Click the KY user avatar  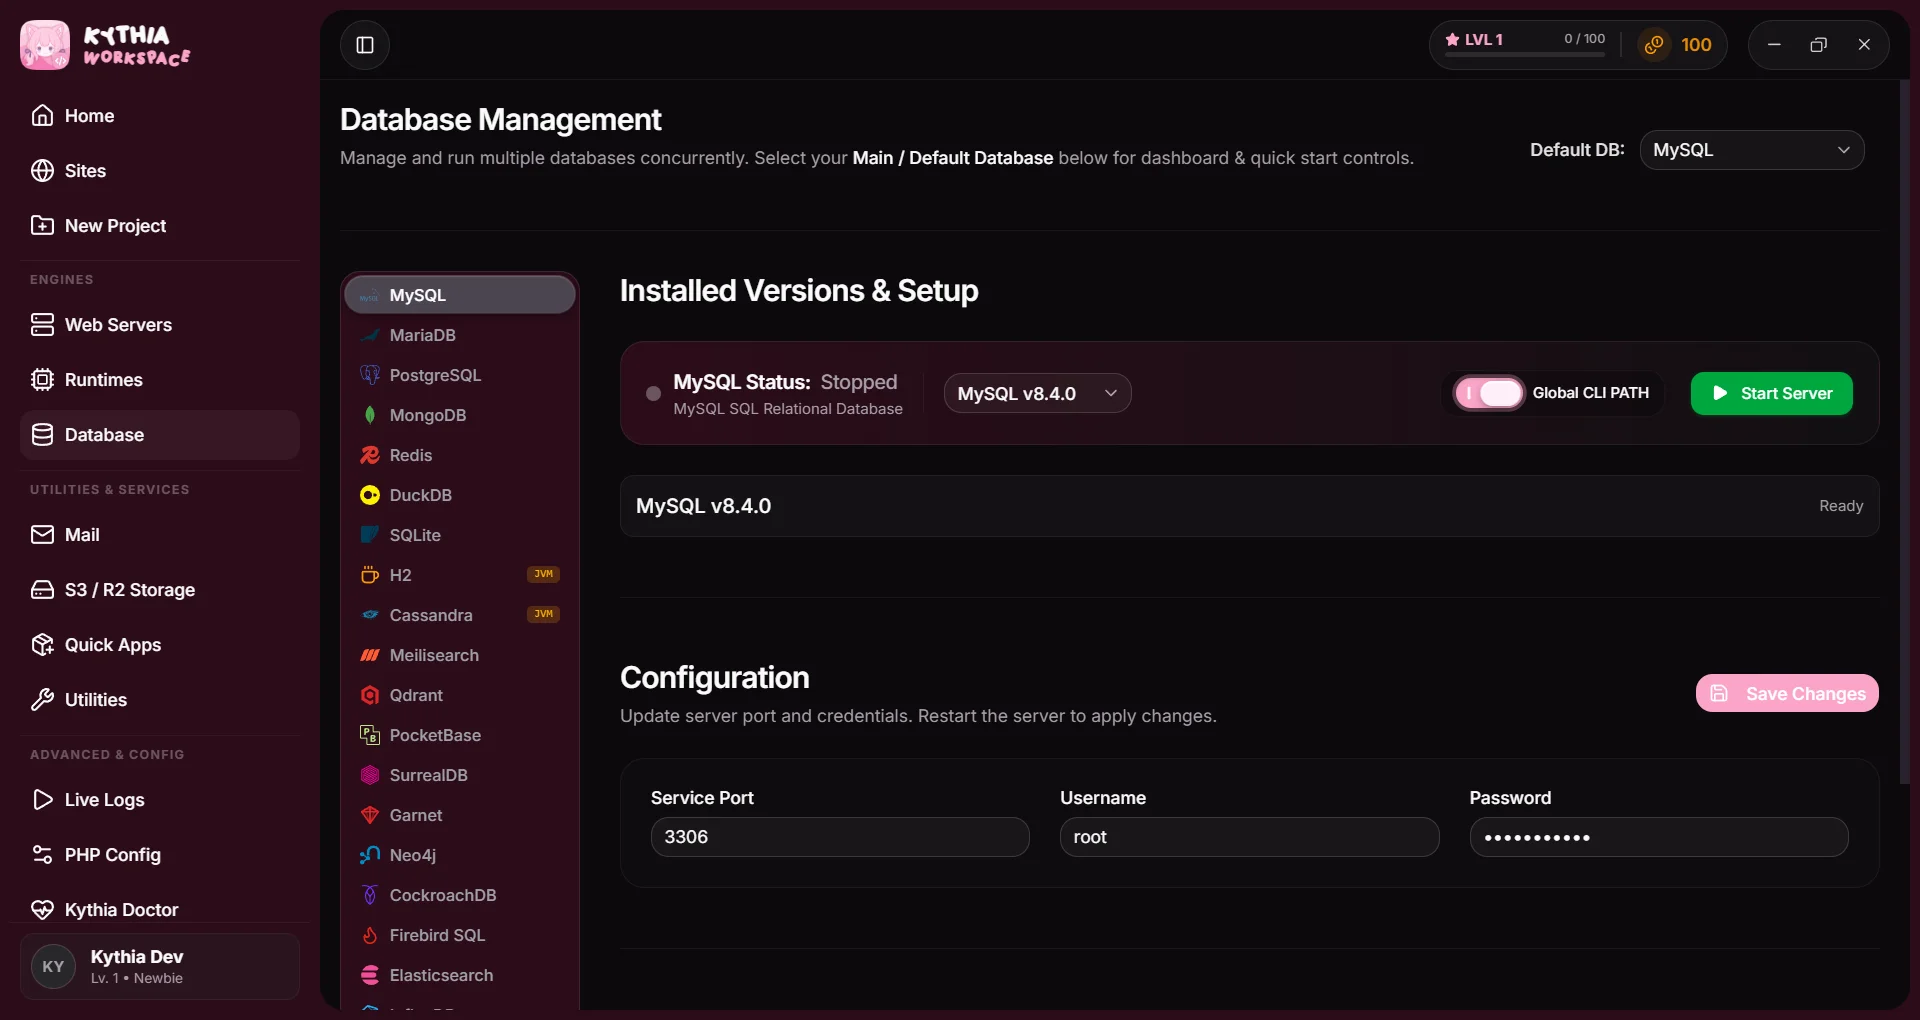(53, 967)
